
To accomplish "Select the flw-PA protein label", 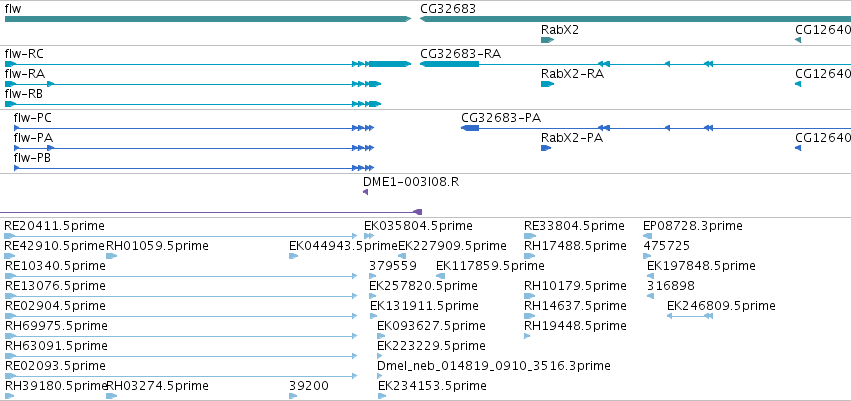I will pos(33,138).
